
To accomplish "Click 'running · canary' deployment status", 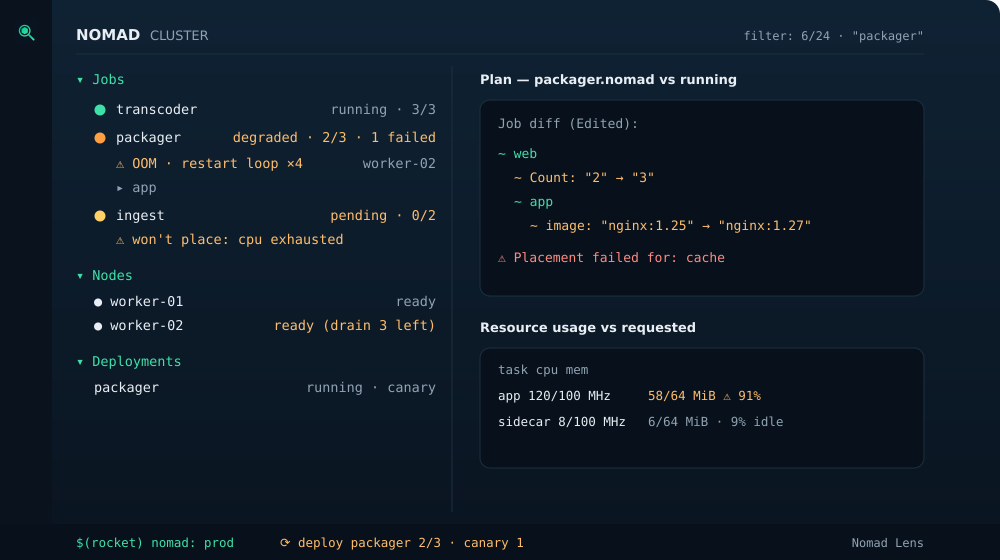I will click(371, 388).
